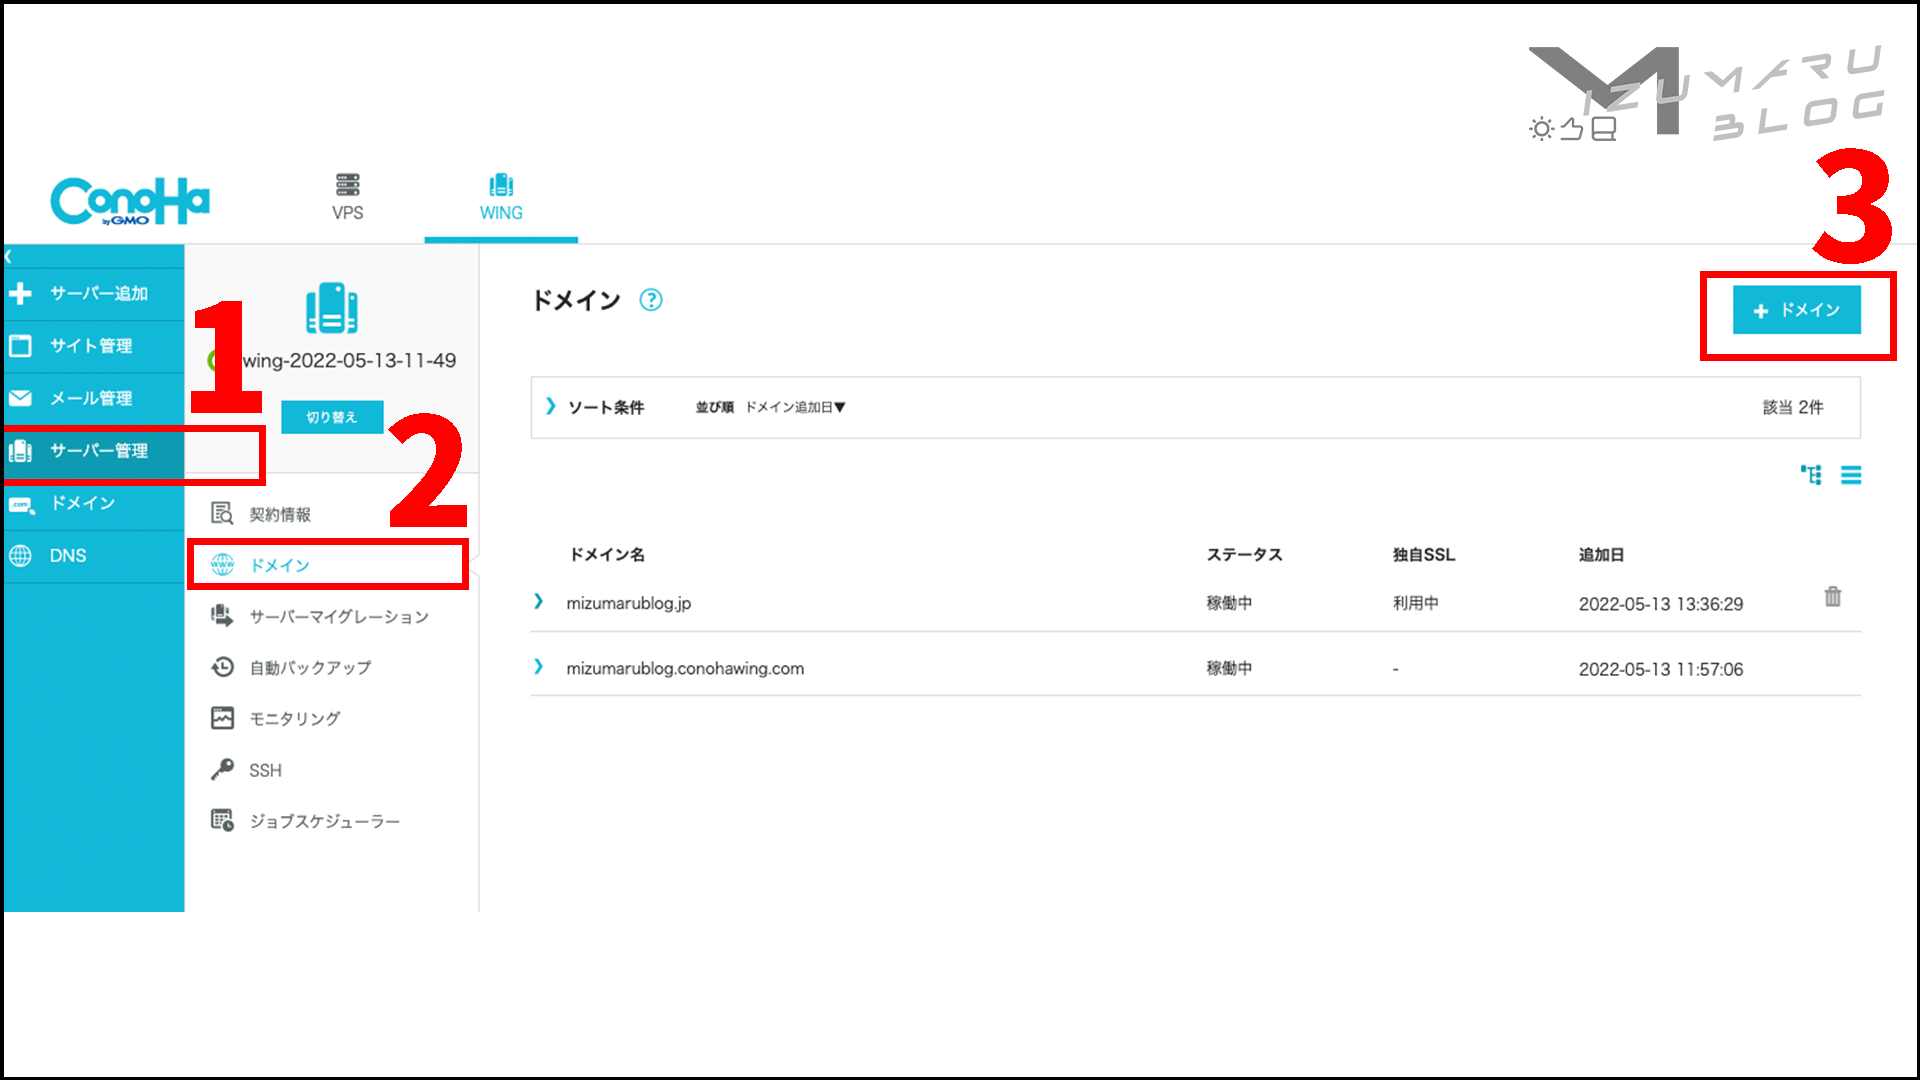This screenshot has height=1080, width=1920.
Task: Click the .com icon beside ドメイン
Action: click(x=21, y=504)
